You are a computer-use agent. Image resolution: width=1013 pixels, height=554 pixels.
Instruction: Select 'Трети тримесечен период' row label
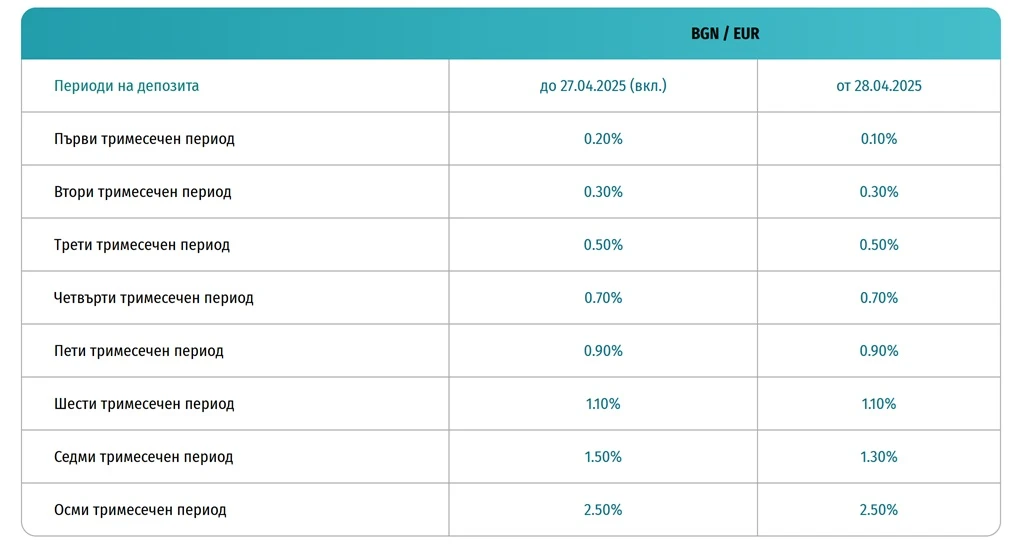pos(141,245)
